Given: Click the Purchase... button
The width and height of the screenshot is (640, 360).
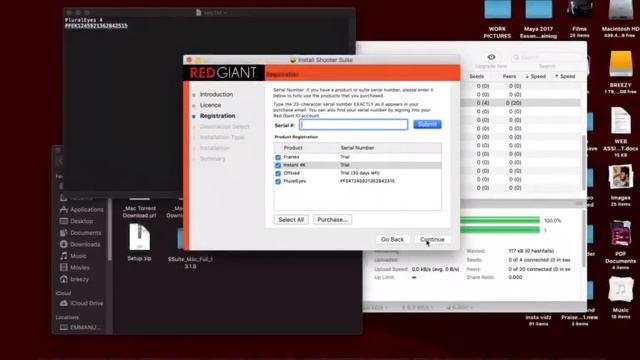Looking at the screenshot, I should tap(332, 220).
